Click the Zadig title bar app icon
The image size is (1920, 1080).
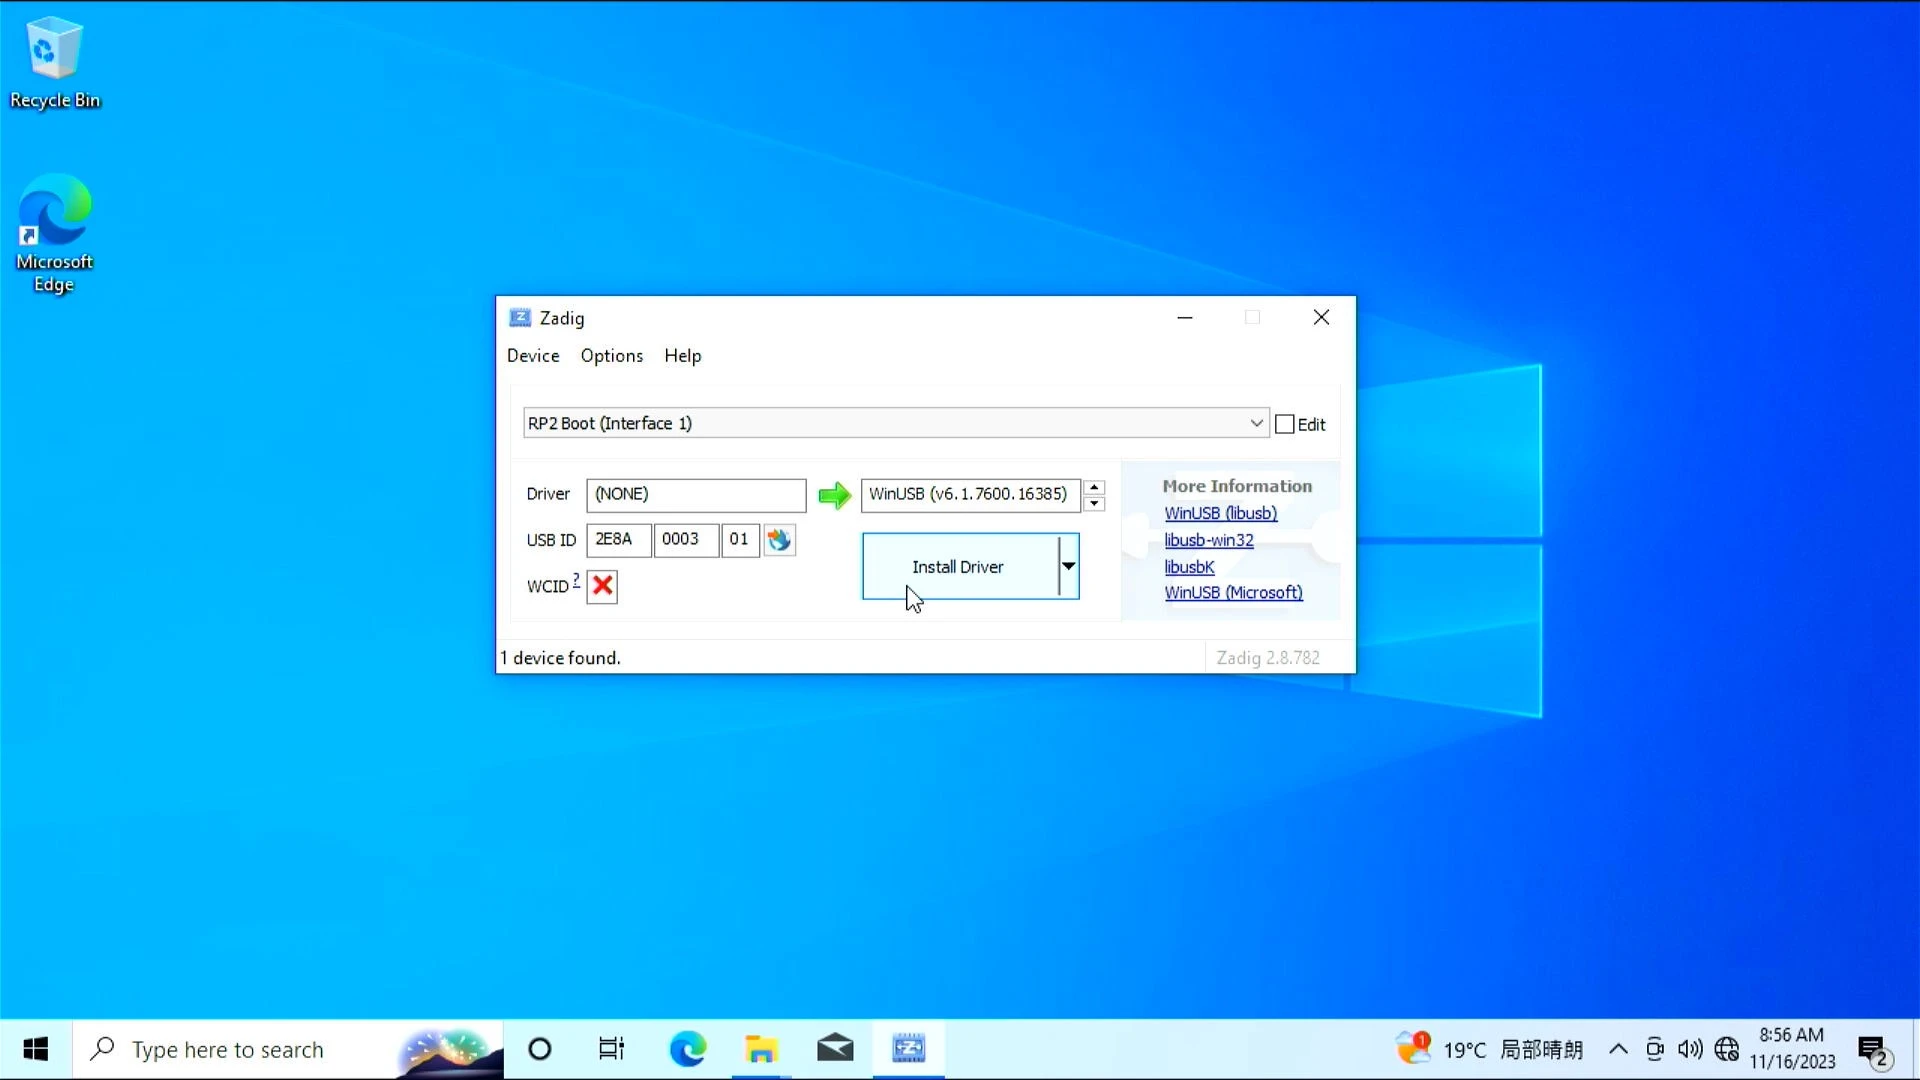(x=520, y=318)
